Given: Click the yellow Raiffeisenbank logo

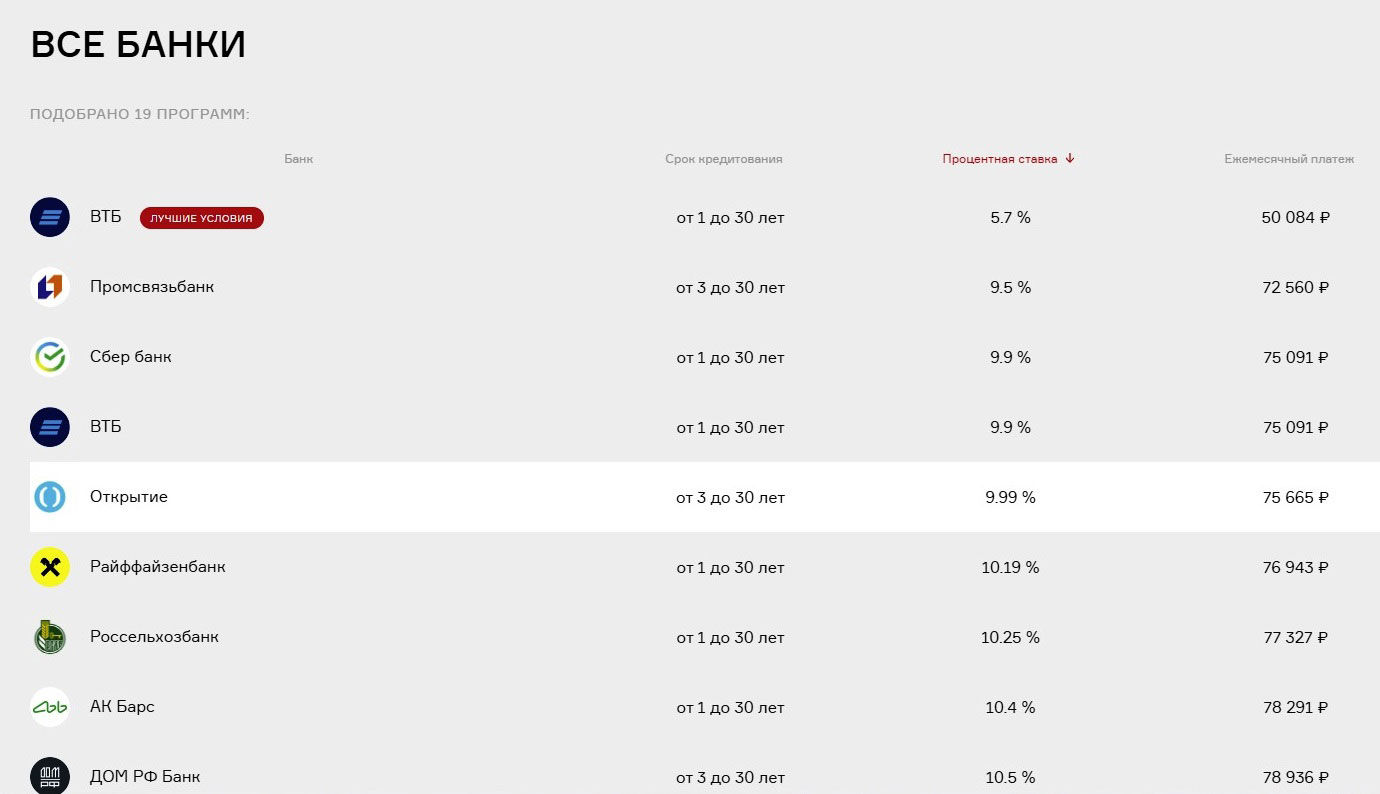Looking at the screenshot, I should pyautogui.click(x=50, y=567).
